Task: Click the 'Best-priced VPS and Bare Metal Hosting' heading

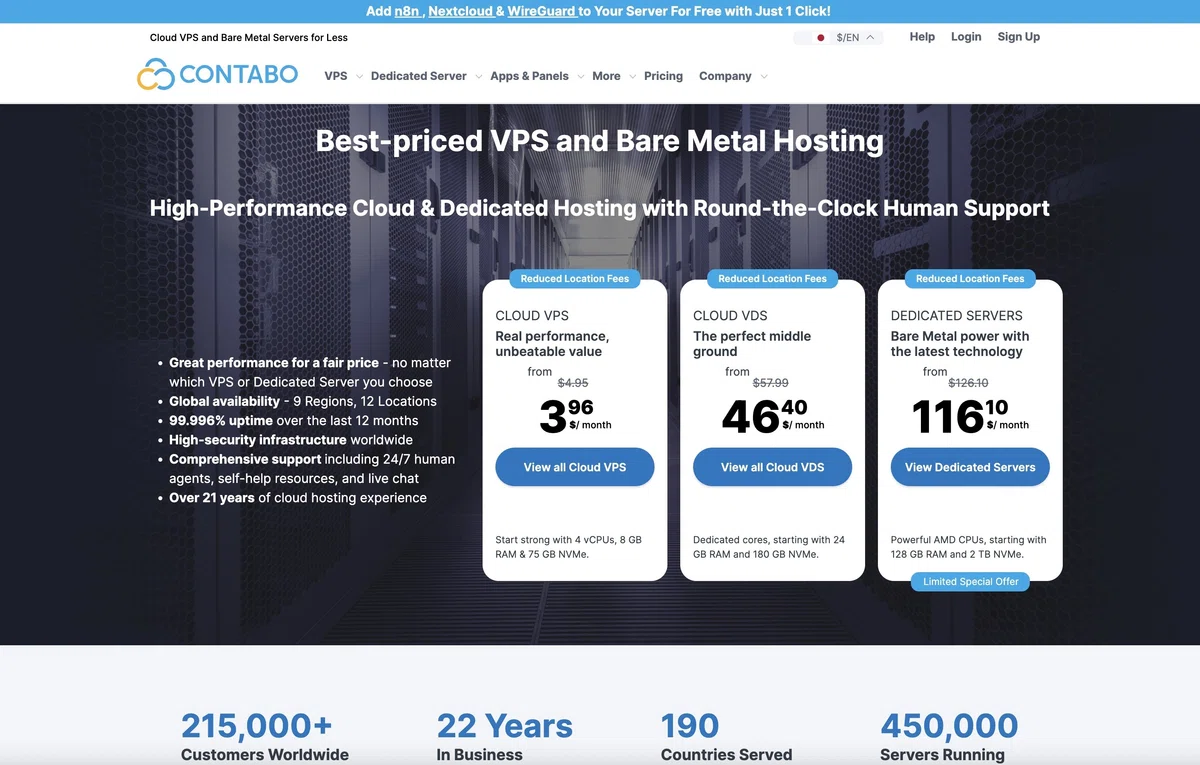Action: pos(600,141)
